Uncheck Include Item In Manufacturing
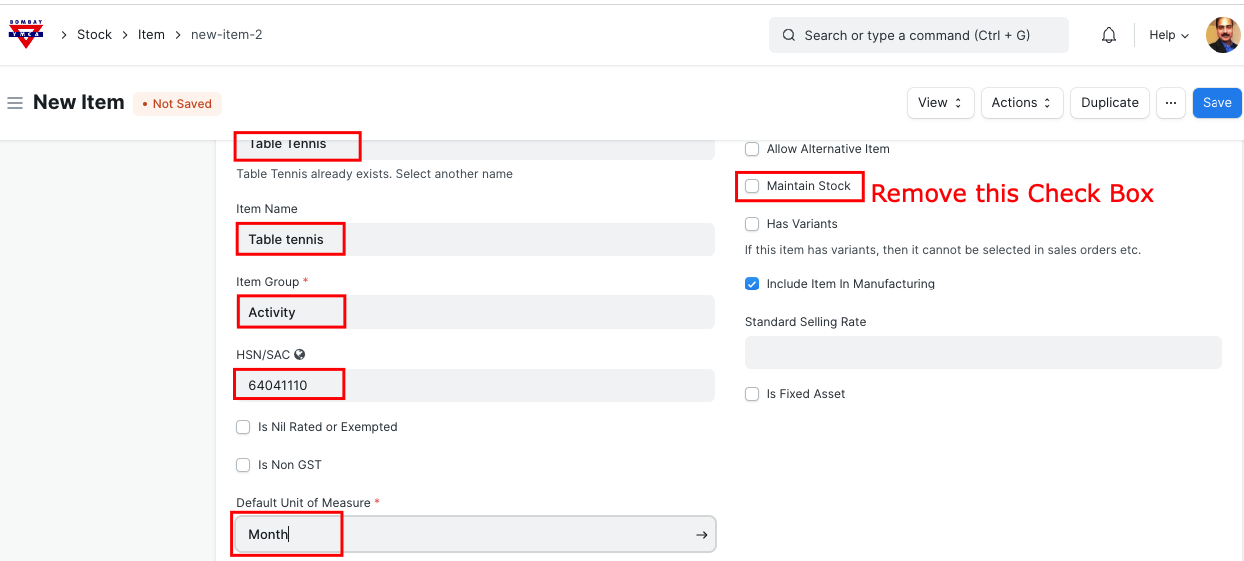The height and width of the screenshot is (561, 1244). pos(752,284)
